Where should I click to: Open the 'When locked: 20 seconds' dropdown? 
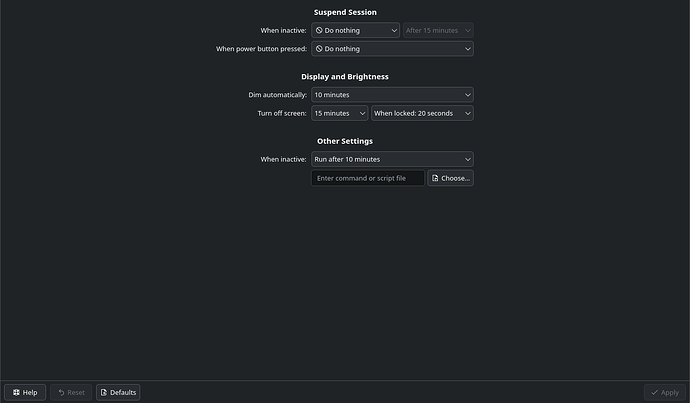click(422, 113)
